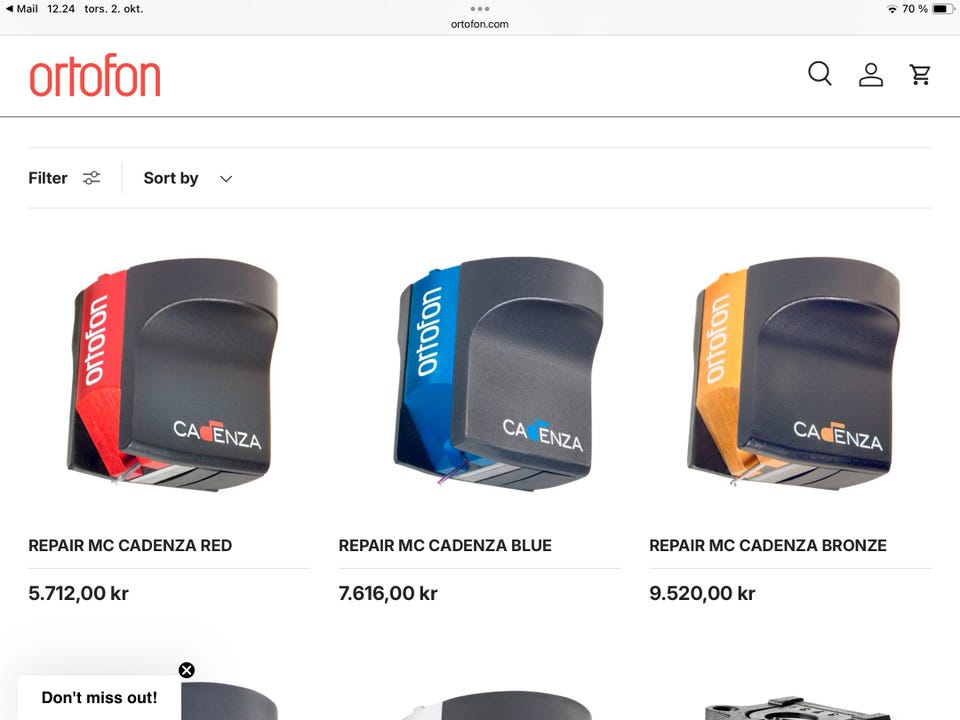Open the Filter options

pos(48,178)
